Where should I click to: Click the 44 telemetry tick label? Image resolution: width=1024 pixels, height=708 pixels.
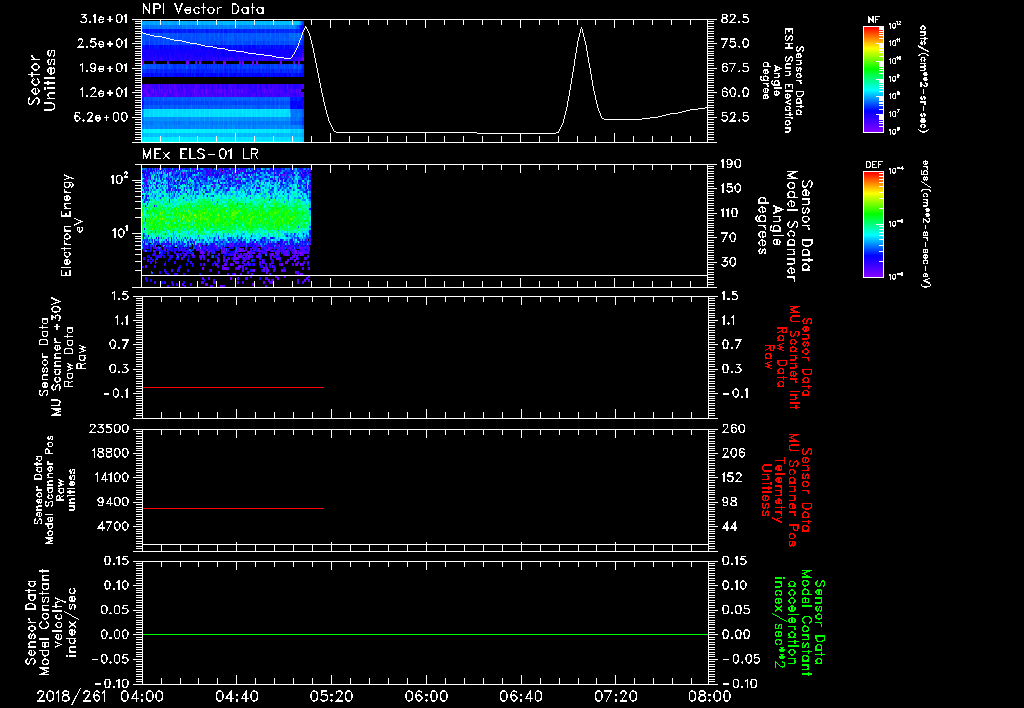click(x=729, y=526)
